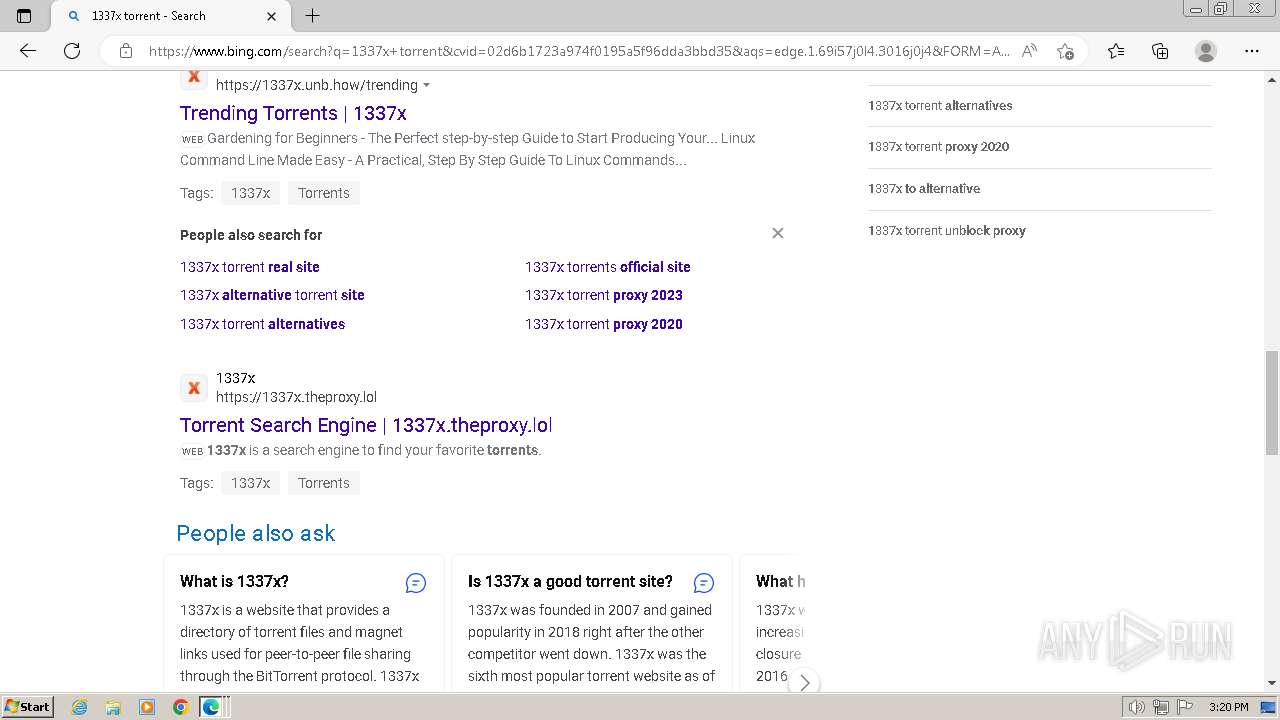Viewport: 1280px width, 720px height.
Task: Open the tab actions menu icon
Action: (x=24, y=16)
